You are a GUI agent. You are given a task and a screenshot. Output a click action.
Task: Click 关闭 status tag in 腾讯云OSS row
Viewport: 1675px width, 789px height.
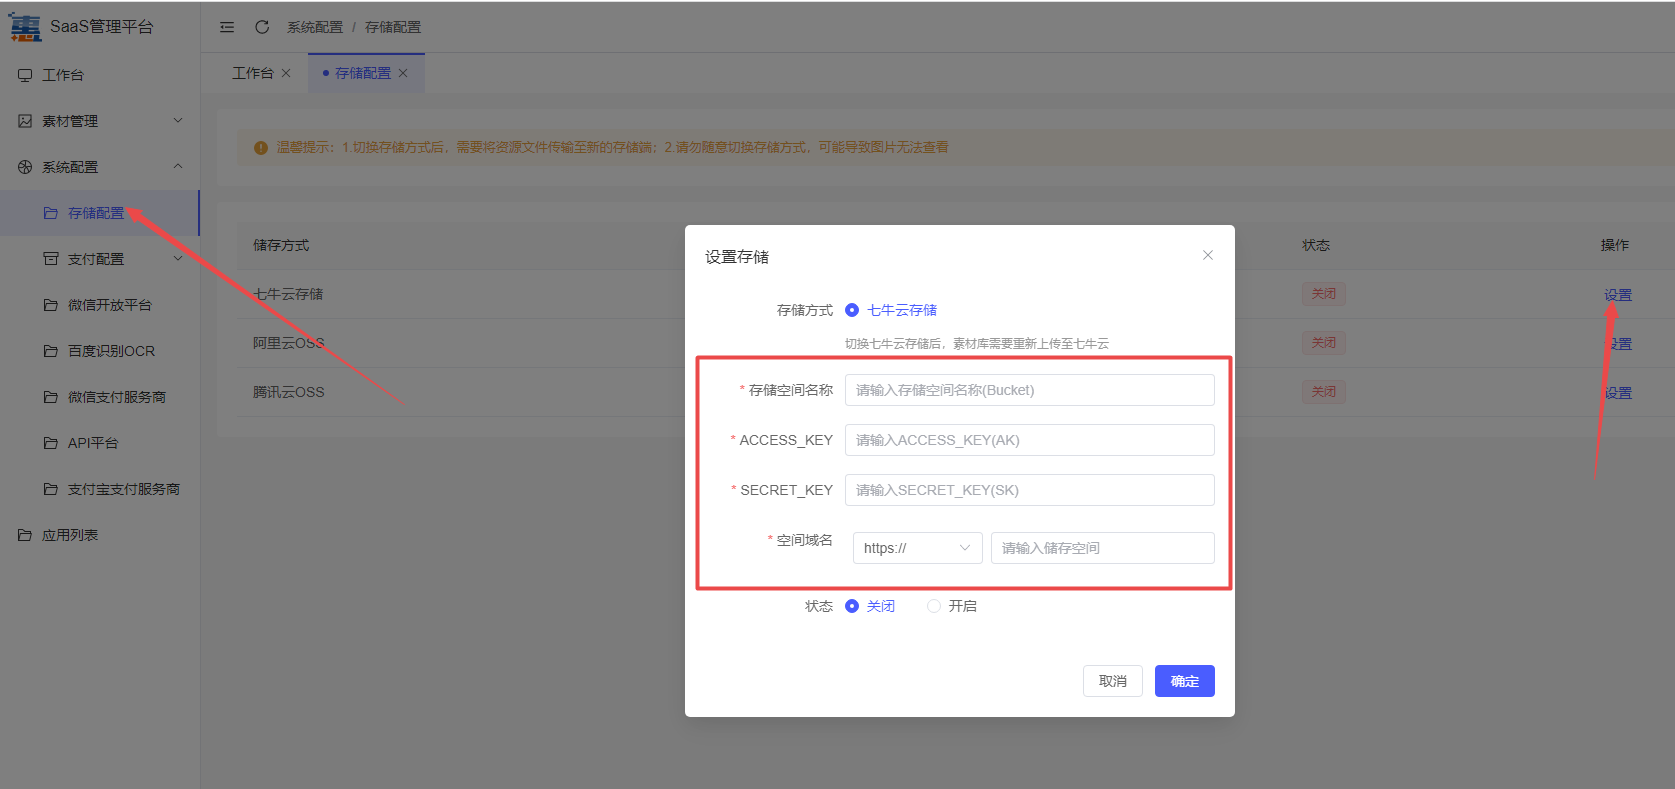click(1324, 392)
